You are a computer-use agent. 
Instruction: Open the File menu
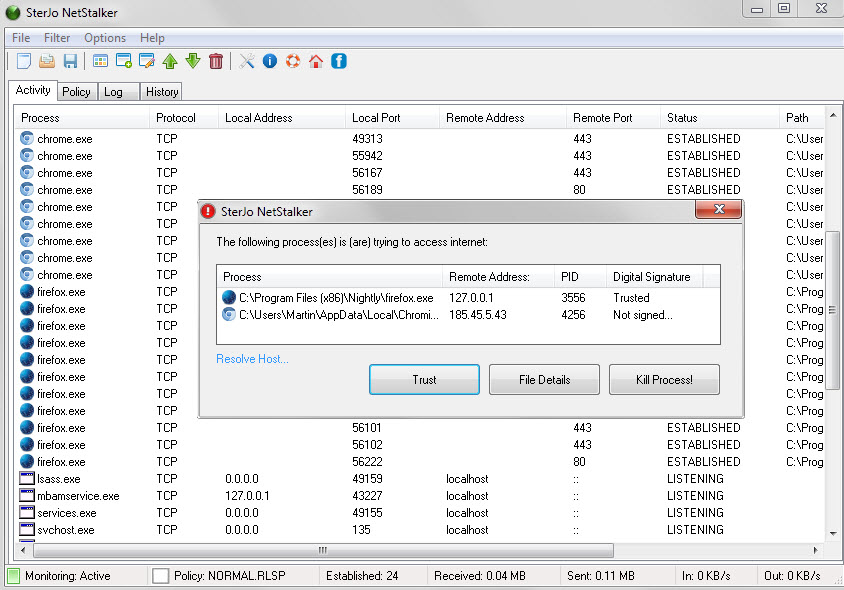point(21,38)
